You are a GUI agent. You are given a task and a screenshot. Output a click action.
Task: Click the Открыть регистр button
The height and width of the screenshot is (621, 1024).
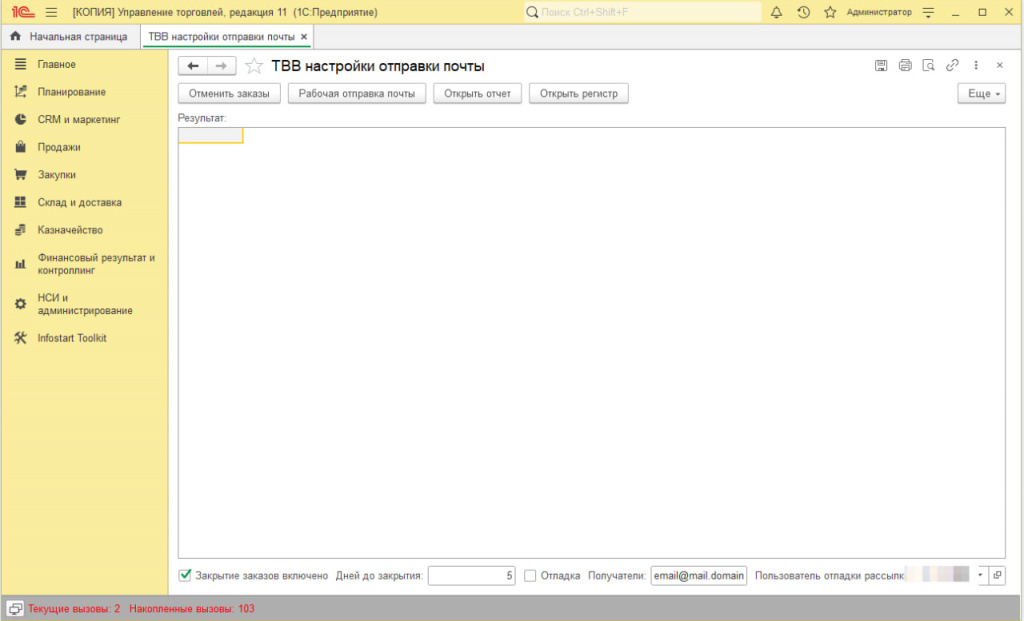point(579,93)
